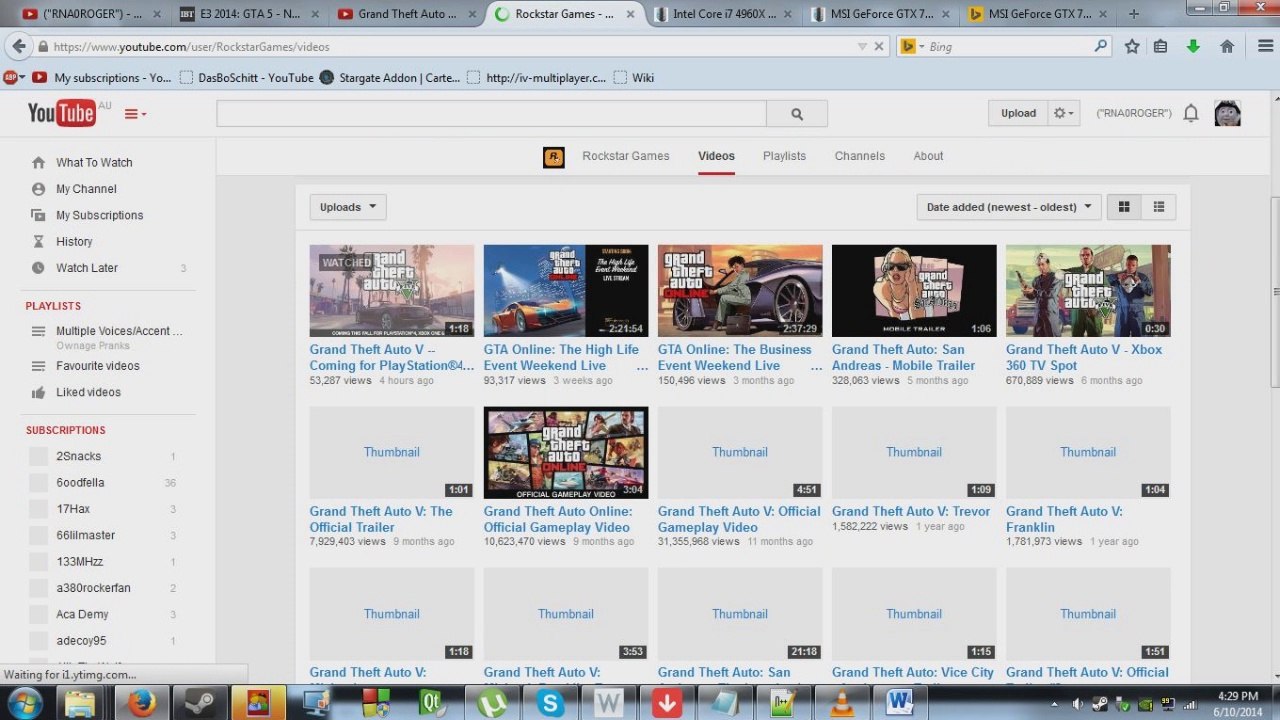Click the YouTube logo
The width and height of the screenshot is (1280, 720).
(x=62, y=113)
